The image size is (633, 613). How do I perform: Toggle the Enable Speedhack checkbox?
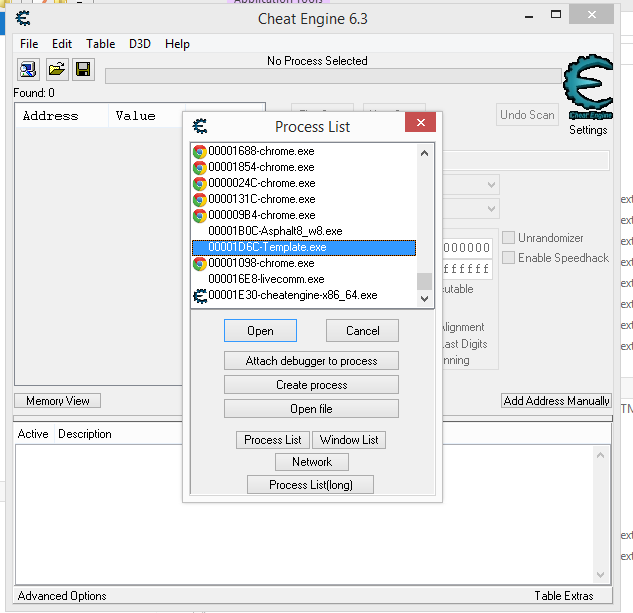click(508, 257)
